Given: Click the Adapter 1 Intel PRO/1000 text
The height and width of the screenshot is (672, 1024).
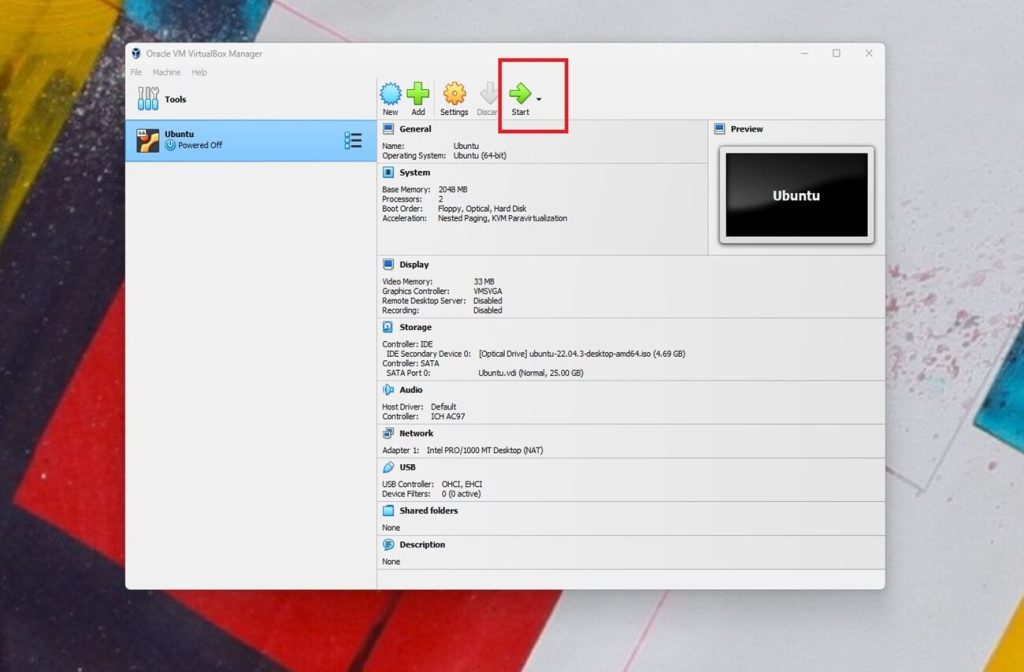Looking at the screenshot, I should (x=485, y=451).
